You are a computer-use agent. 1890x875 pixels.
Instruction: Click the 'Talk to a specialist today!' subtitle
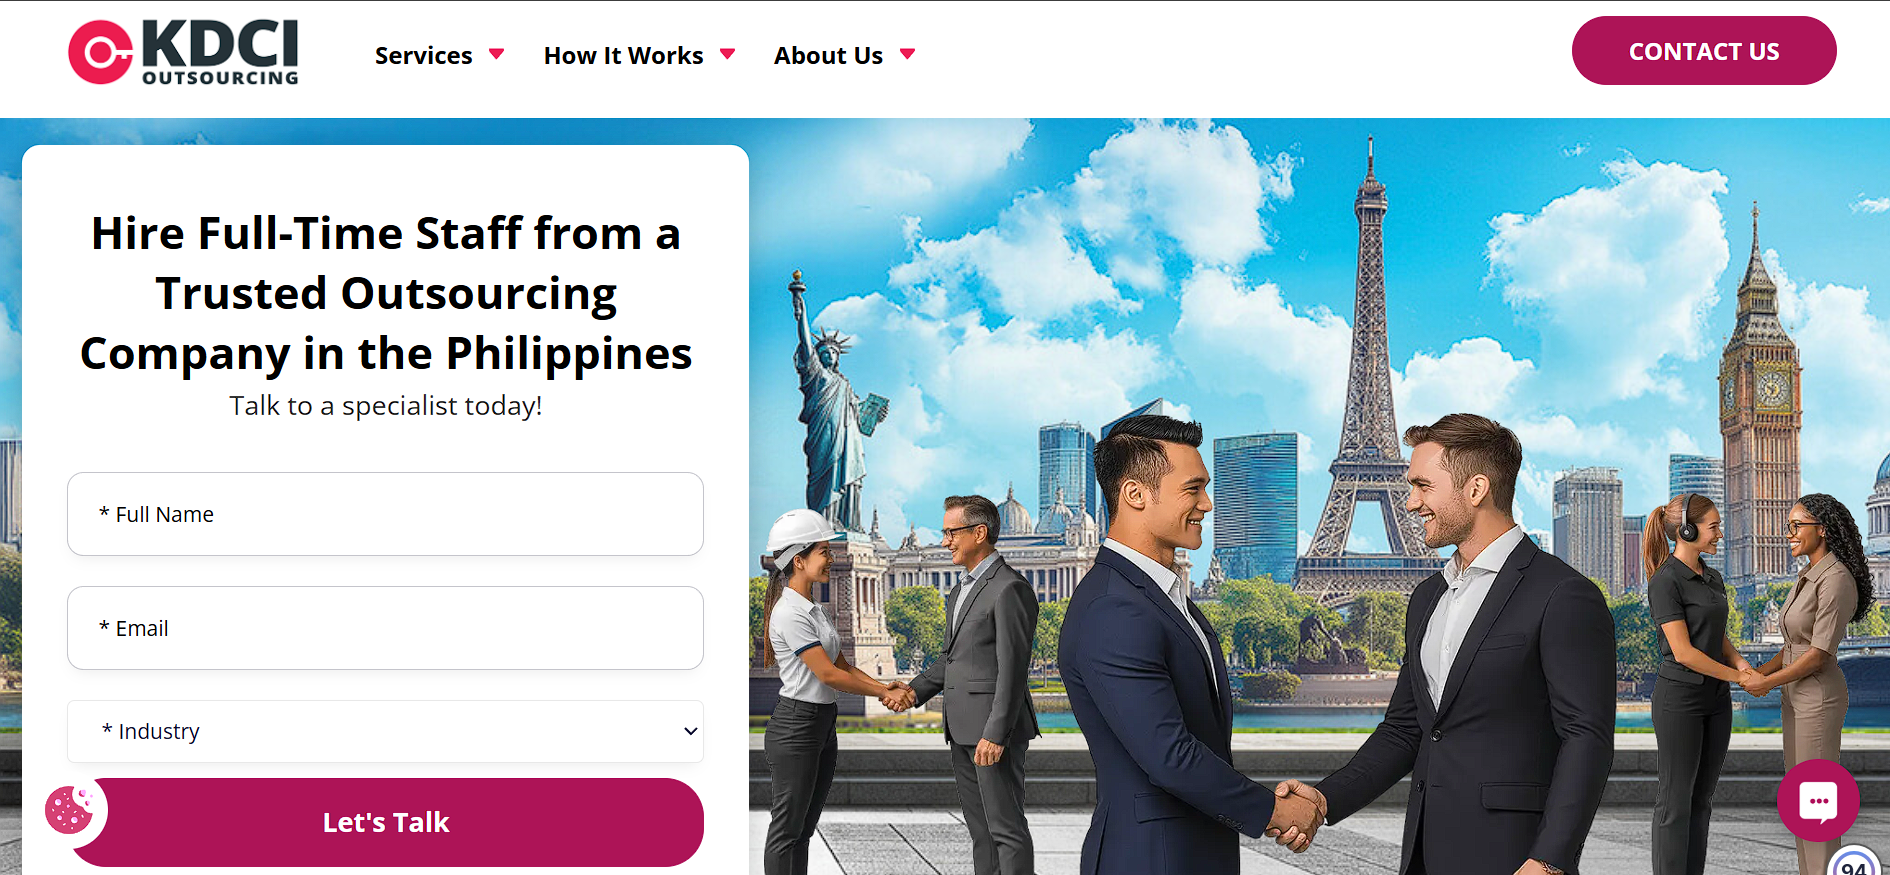point(386,405)
